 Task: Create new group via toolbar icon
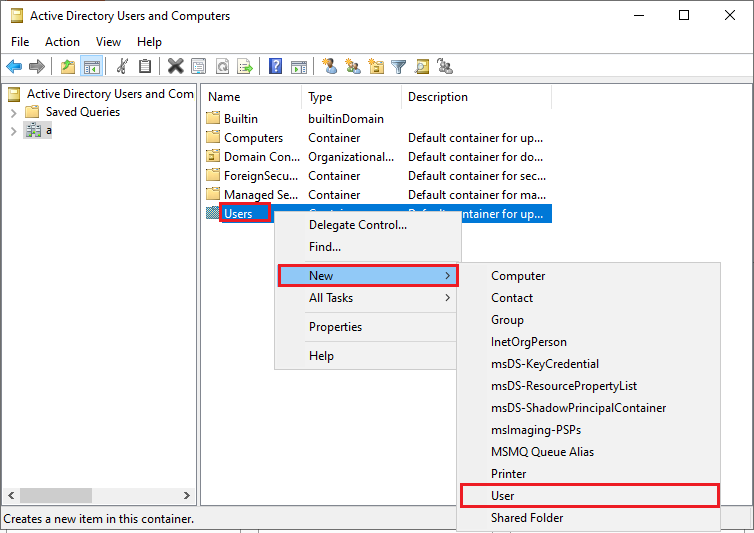click(x=352, y=66)
